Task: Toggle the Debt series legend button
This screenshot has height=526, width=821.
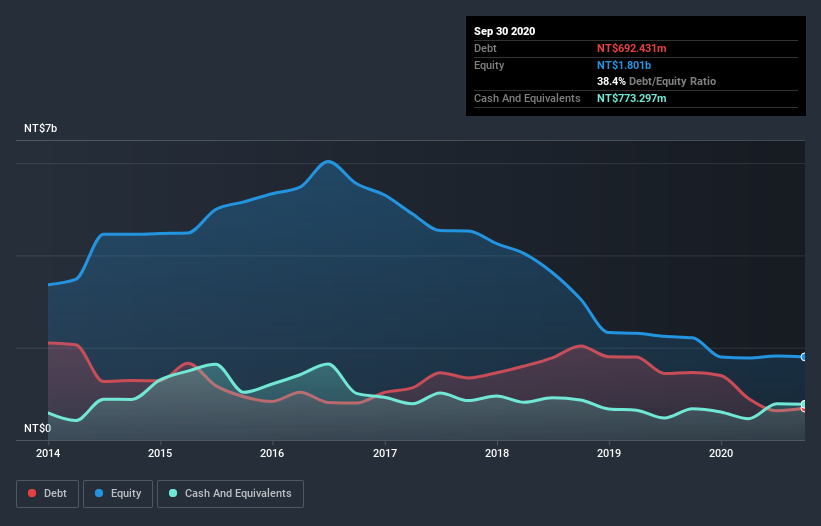Action: point(48,494)
